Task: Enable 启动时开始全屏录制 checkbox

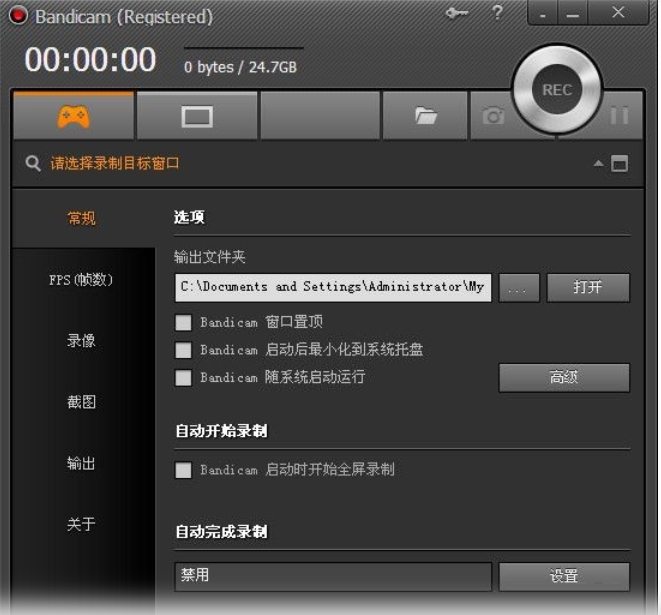Action: pyautogui.click(x=183, y=470)
